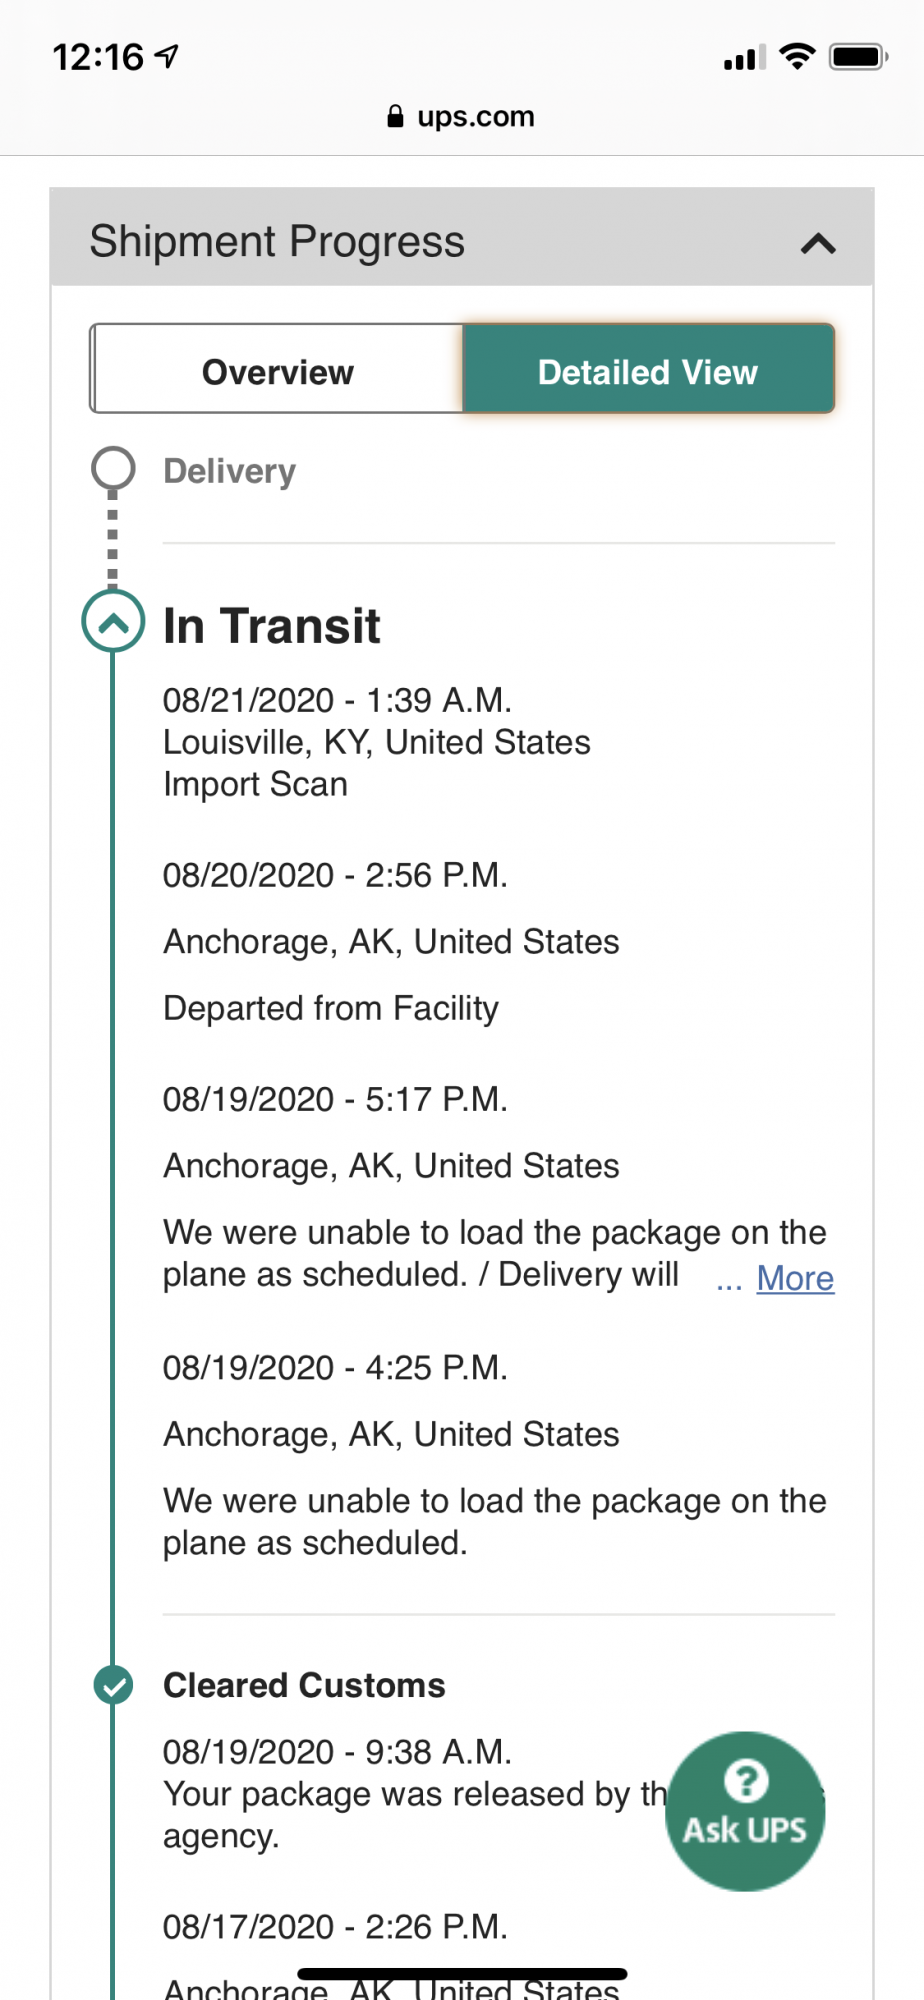Viewport: 924px width, 2000px height.
Task: Tap the Wi-Fi icon in status bar
Action: point(797,57)
